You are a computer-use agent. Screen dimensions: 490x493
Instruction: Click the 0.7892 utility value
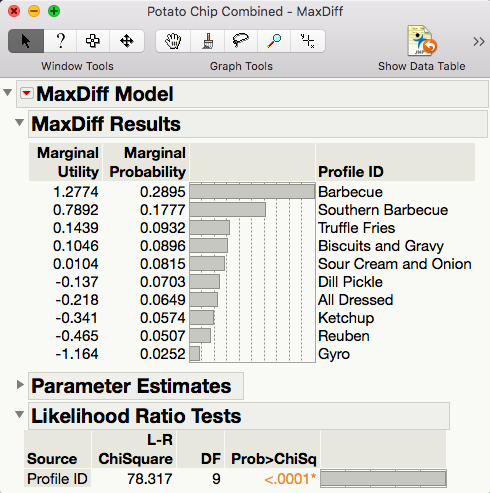[76, 210]
